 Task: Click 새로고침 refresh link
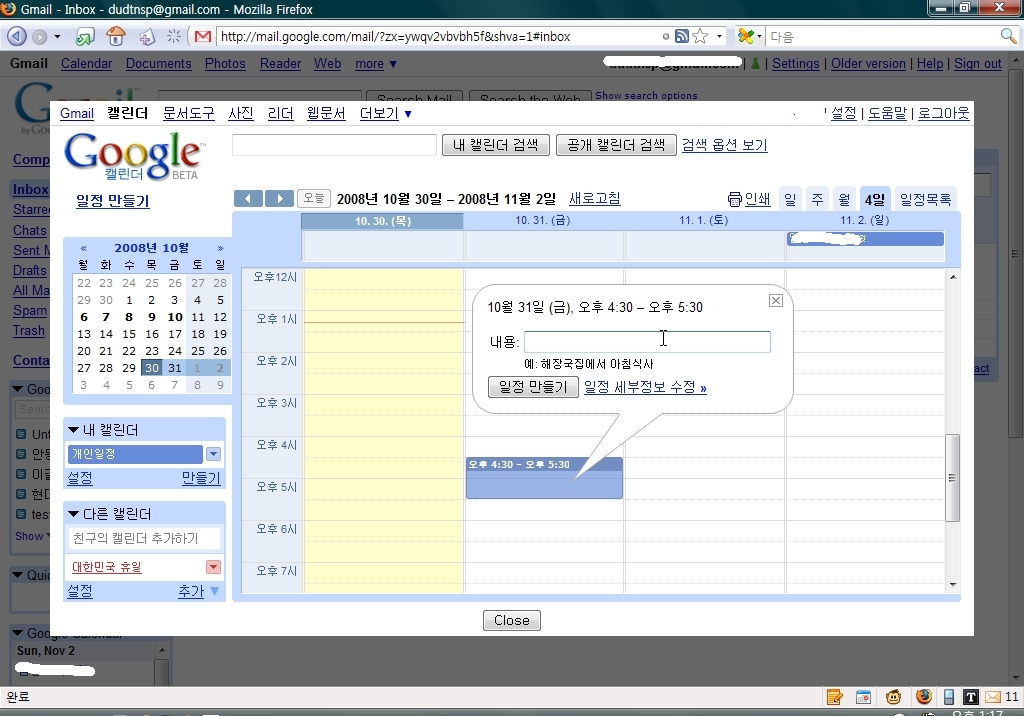coord(595,199)
